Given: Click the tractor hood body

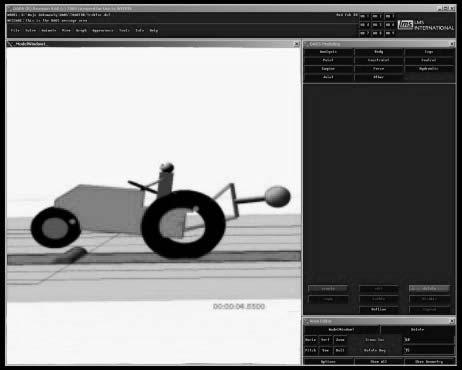Looking at the screenshot, I should (99, 208).
